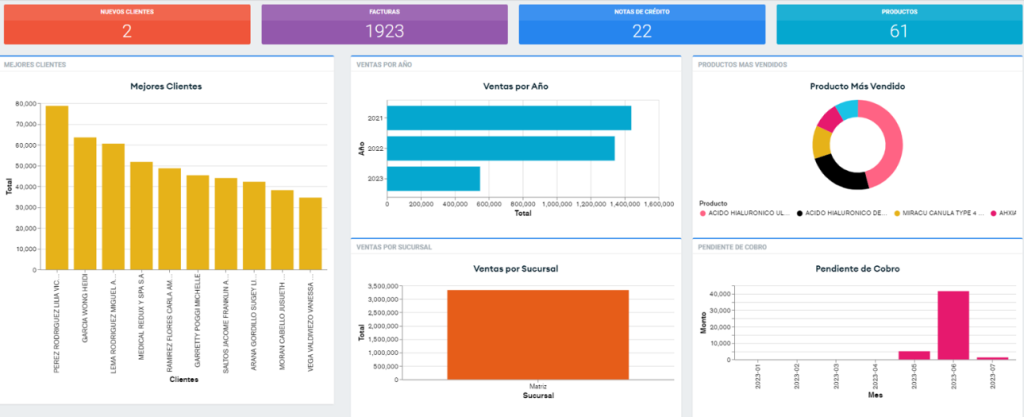Toggle ACIDO HIALURONICO UL... pink legend item
Viewport: 1024px width, 417px height.
click(x=746, y=213)
